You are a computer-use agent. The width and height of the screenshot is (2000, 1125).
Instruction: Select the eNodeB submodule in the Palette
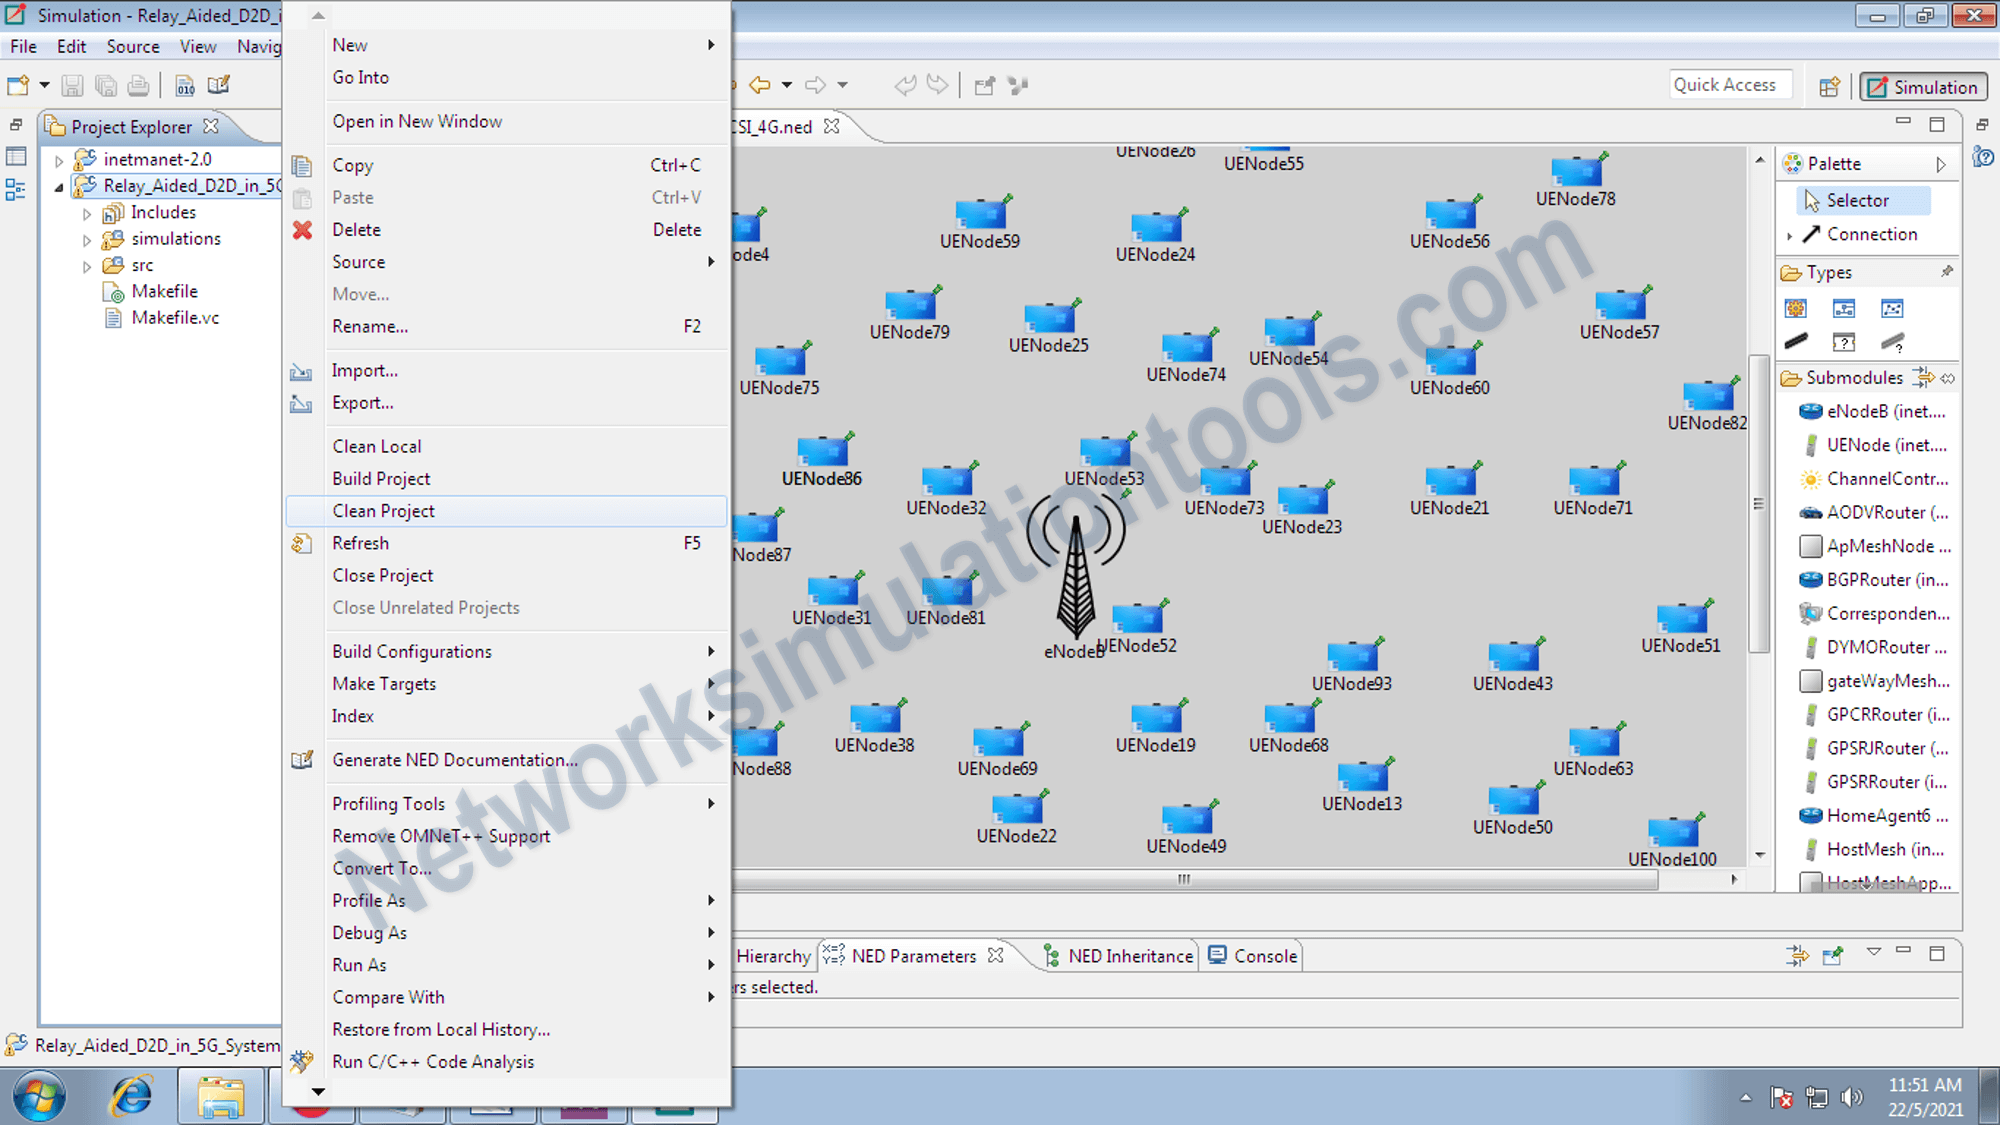[x=1879, y=411]
